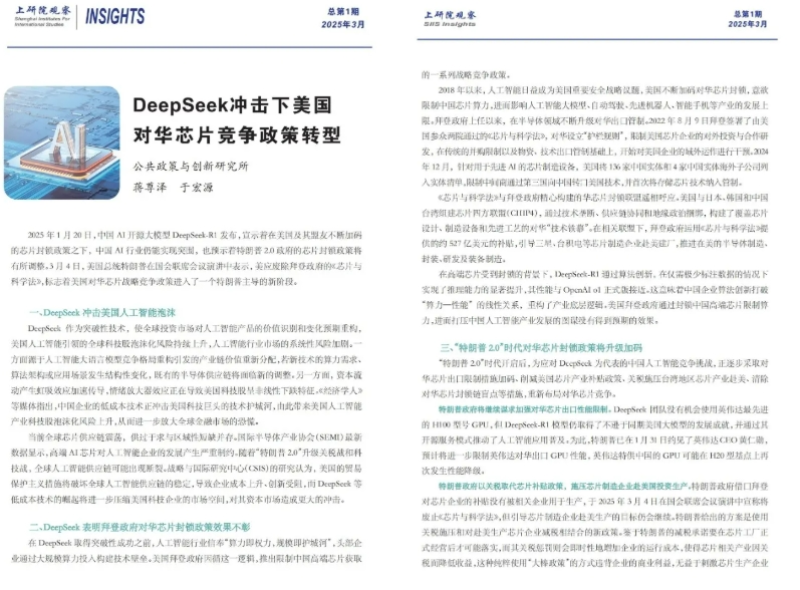Click paragraph starting "特朗普 2.0"时代开启后
The image size is (800, 590).
(595, 379)
